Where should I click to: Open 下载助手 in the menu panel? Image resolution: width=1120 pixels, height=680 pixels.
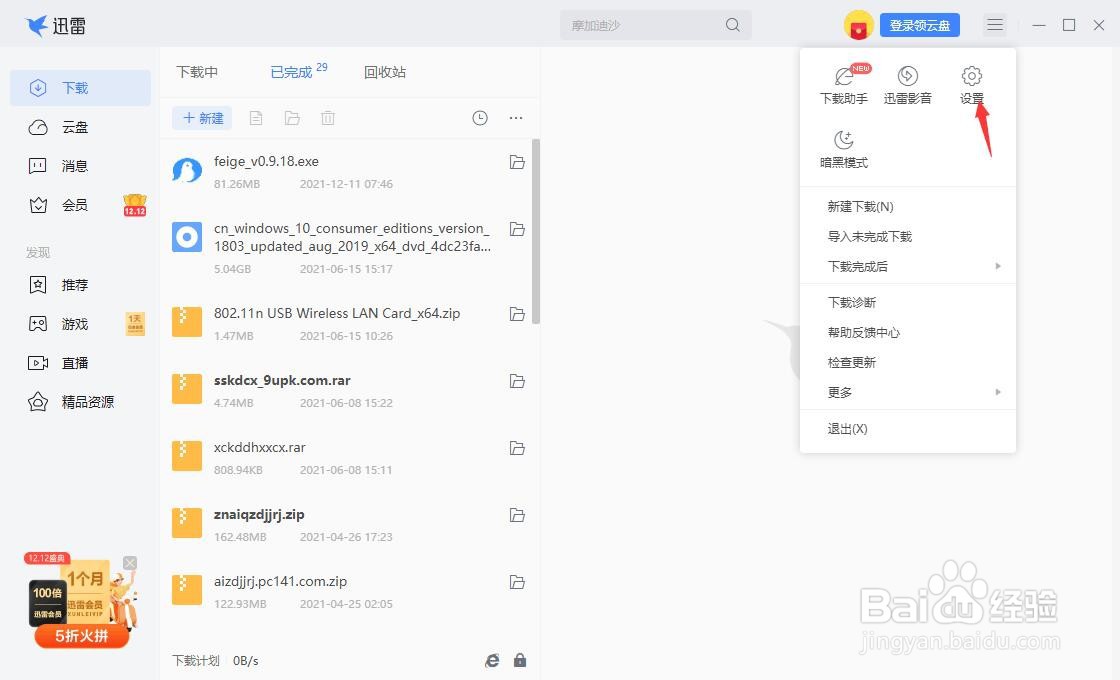[x=843, y=84]
